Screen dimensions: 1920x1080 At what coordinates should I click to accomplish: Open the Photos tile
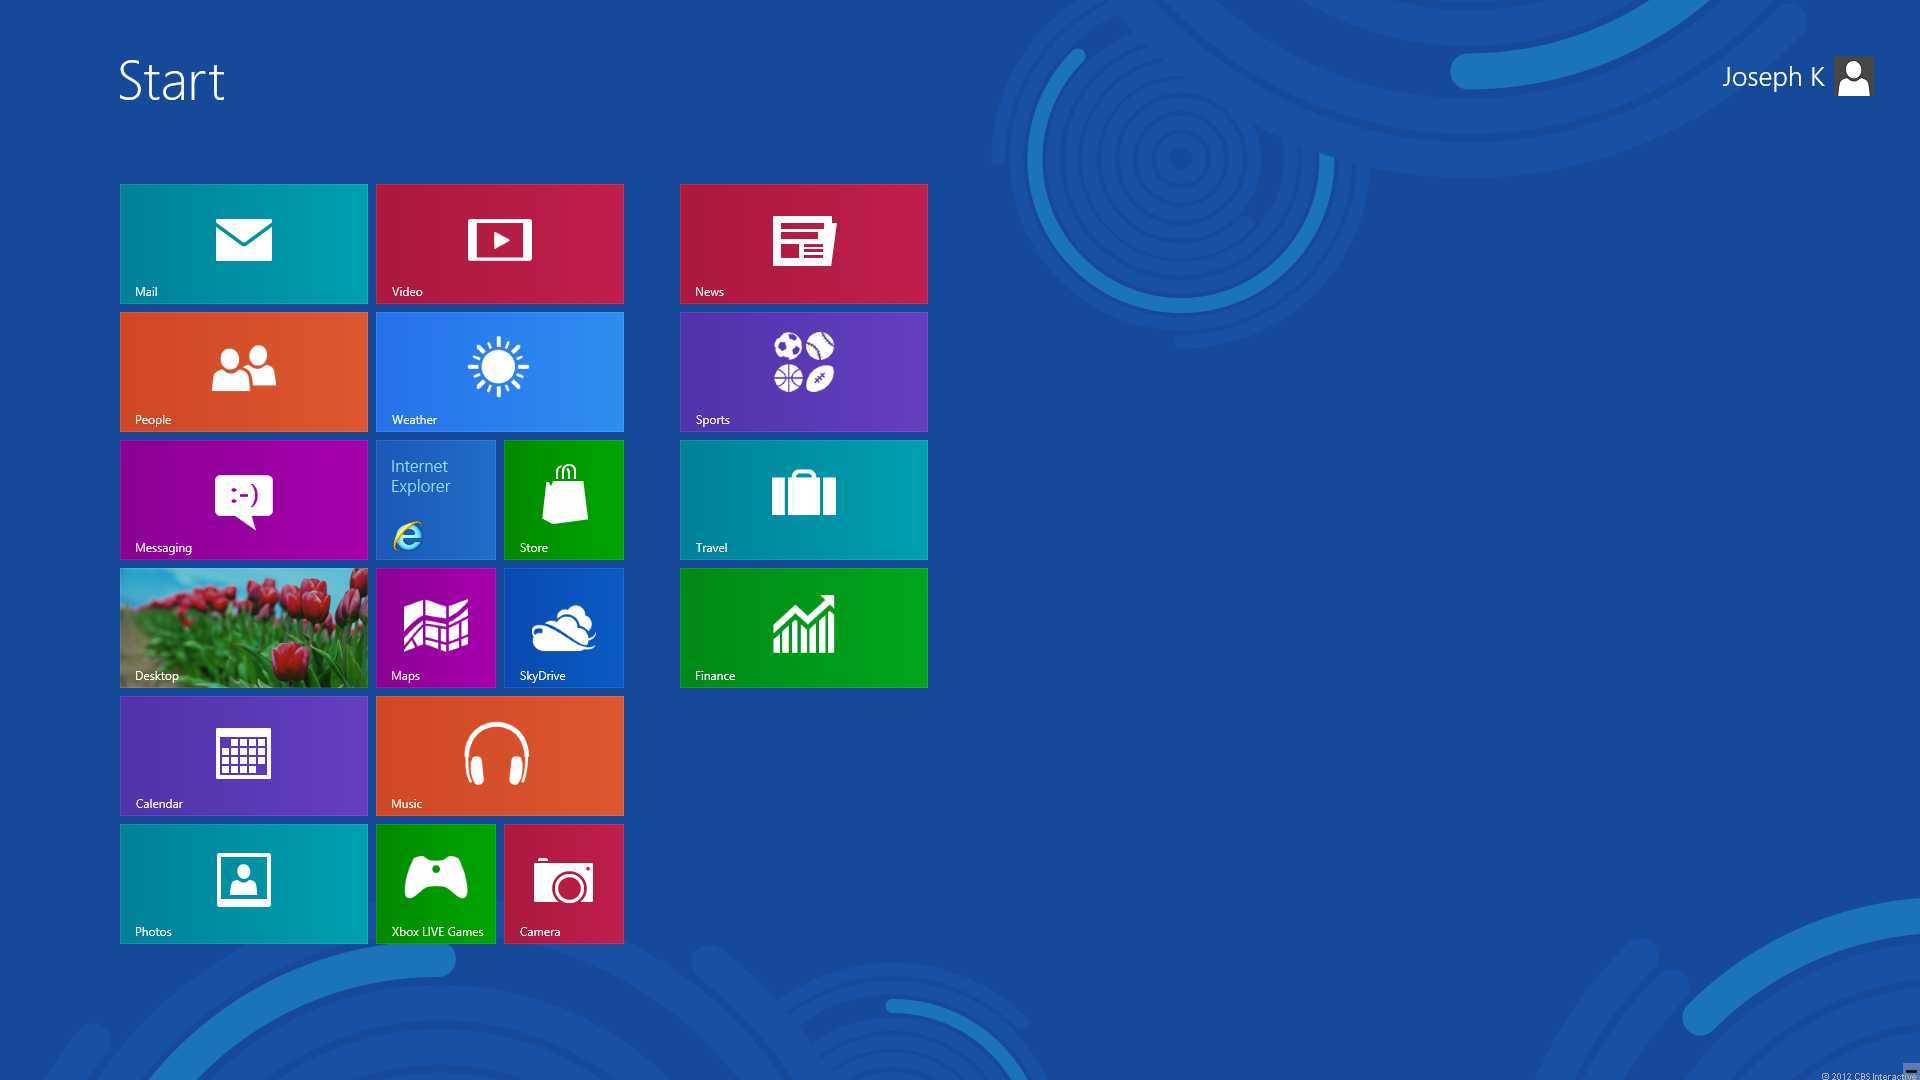[244, 884]
